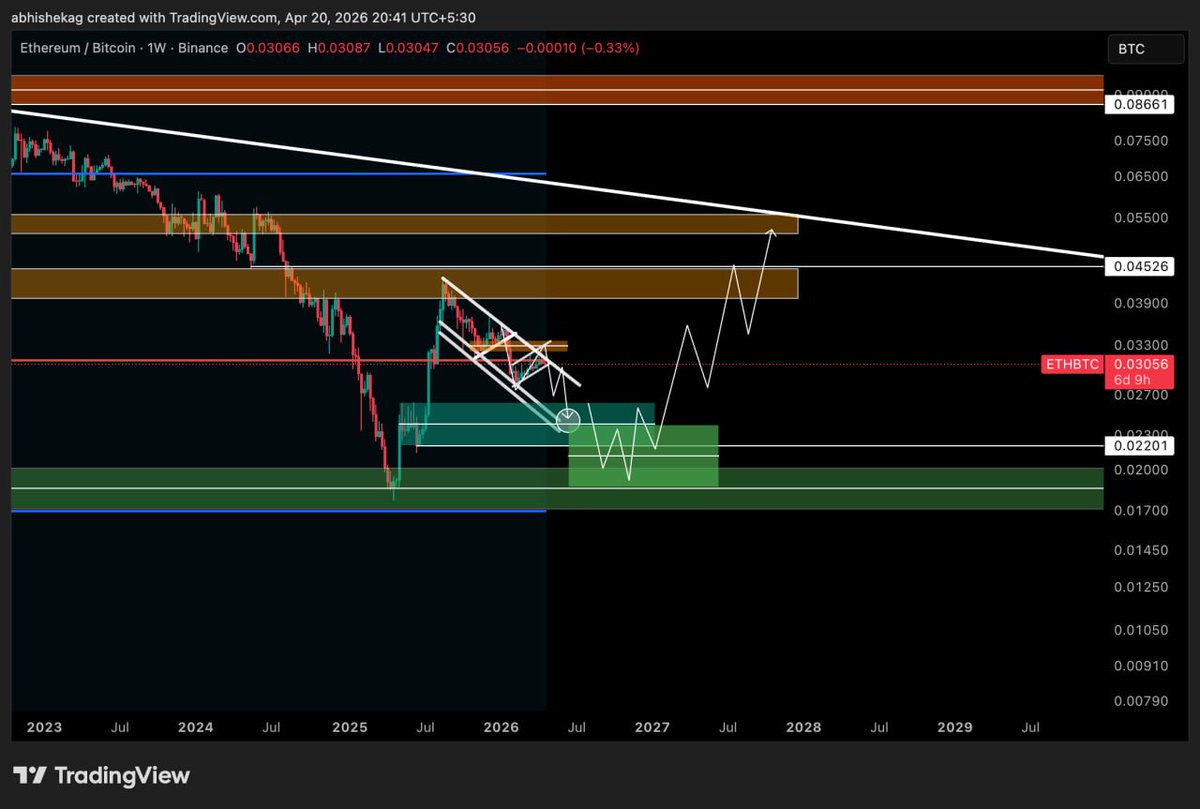
Task: Click the 2024 time axis label
Action: [x=196, y=727]
